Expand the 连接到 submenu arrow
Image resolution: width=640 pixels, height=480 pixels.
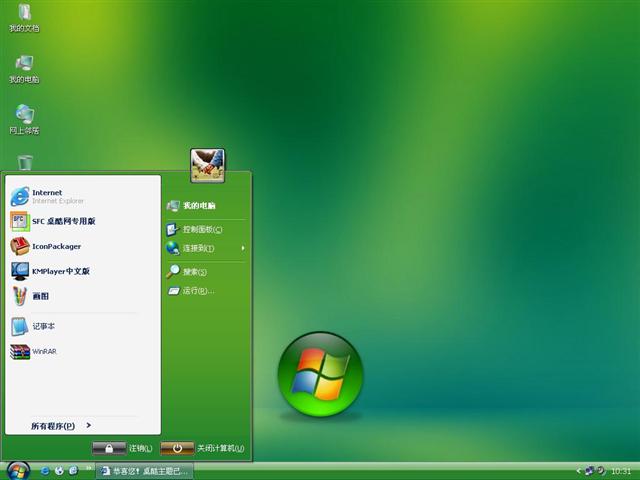[x=243, y=248]
